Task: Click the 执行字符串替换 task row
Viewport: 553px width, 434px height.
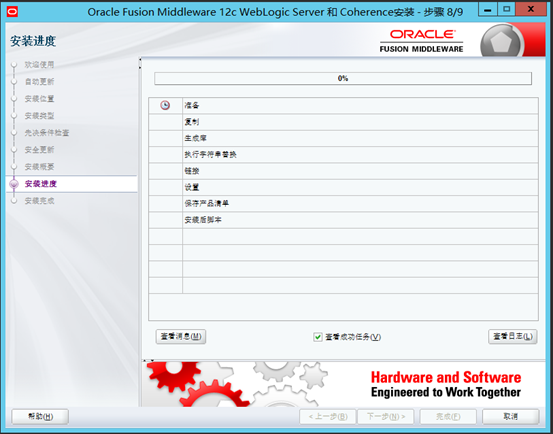Action: pyautogui.click(x=343, y=154)
